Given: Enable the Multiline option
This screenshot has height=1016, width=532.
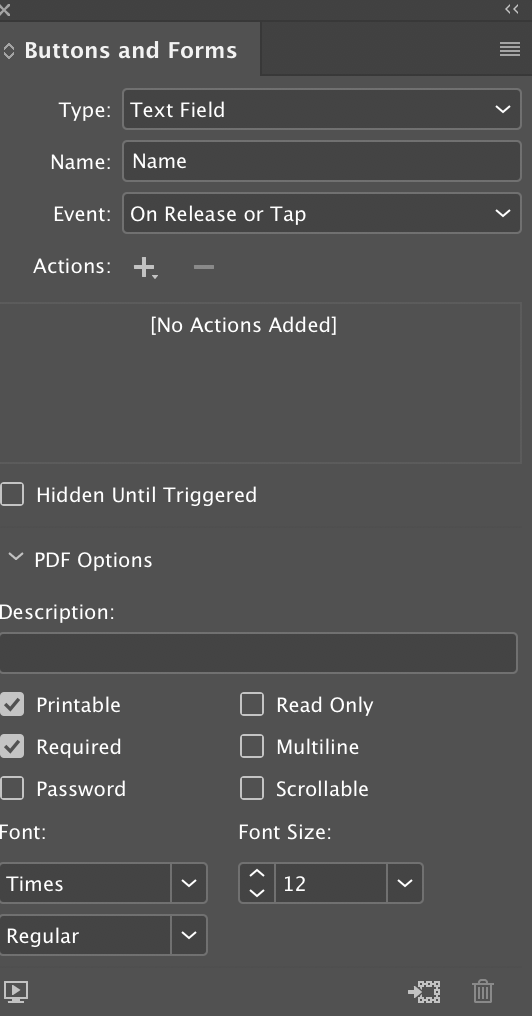Looking at the screenshot, I should [x=251, y=746].
